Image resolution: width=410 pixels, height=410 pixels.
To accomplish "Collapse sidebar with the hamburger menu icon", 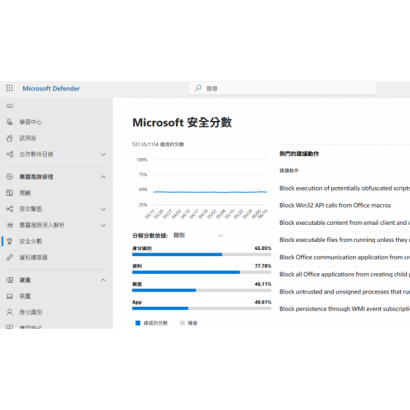I will (10, 106).
